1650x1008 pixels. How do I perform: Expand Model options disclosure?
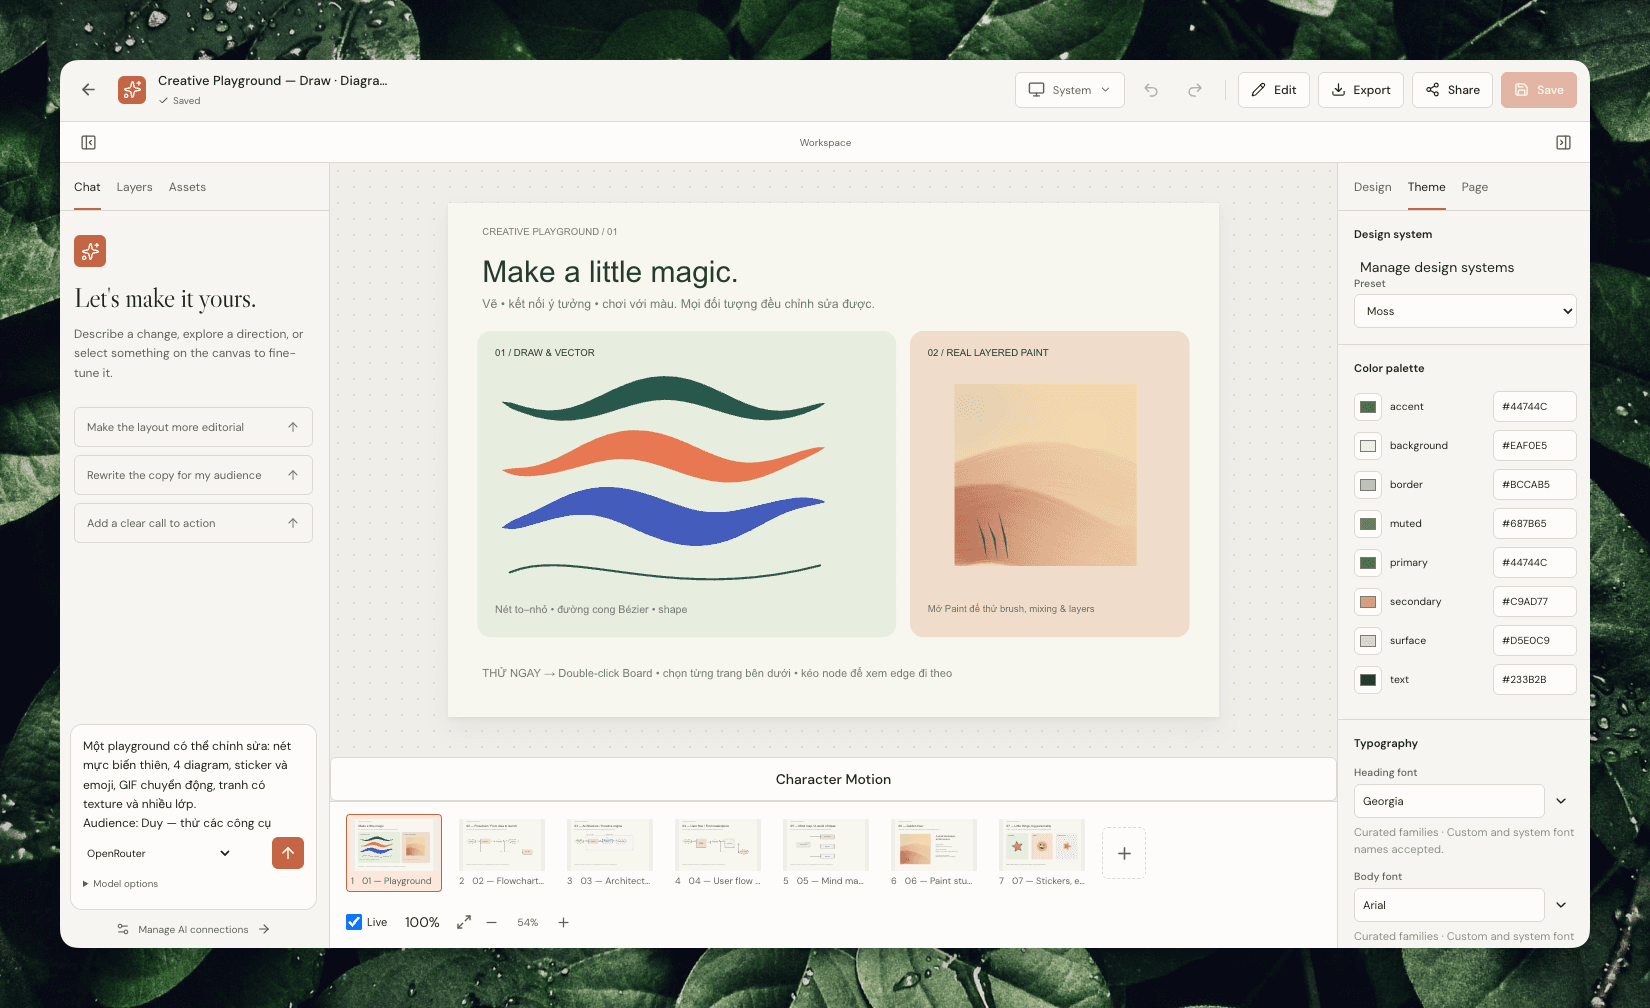[x=121, y=884]
